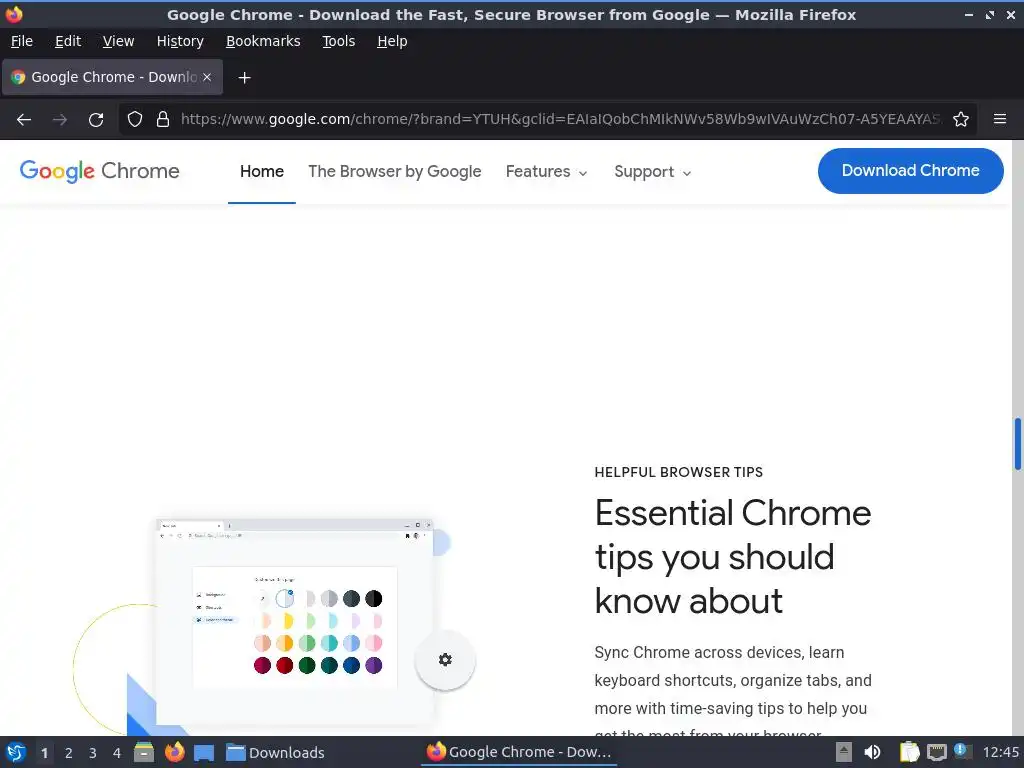Open the Lubuntu start menu icon
Viewport: 1024px width, 768px height.
point(16,752)
